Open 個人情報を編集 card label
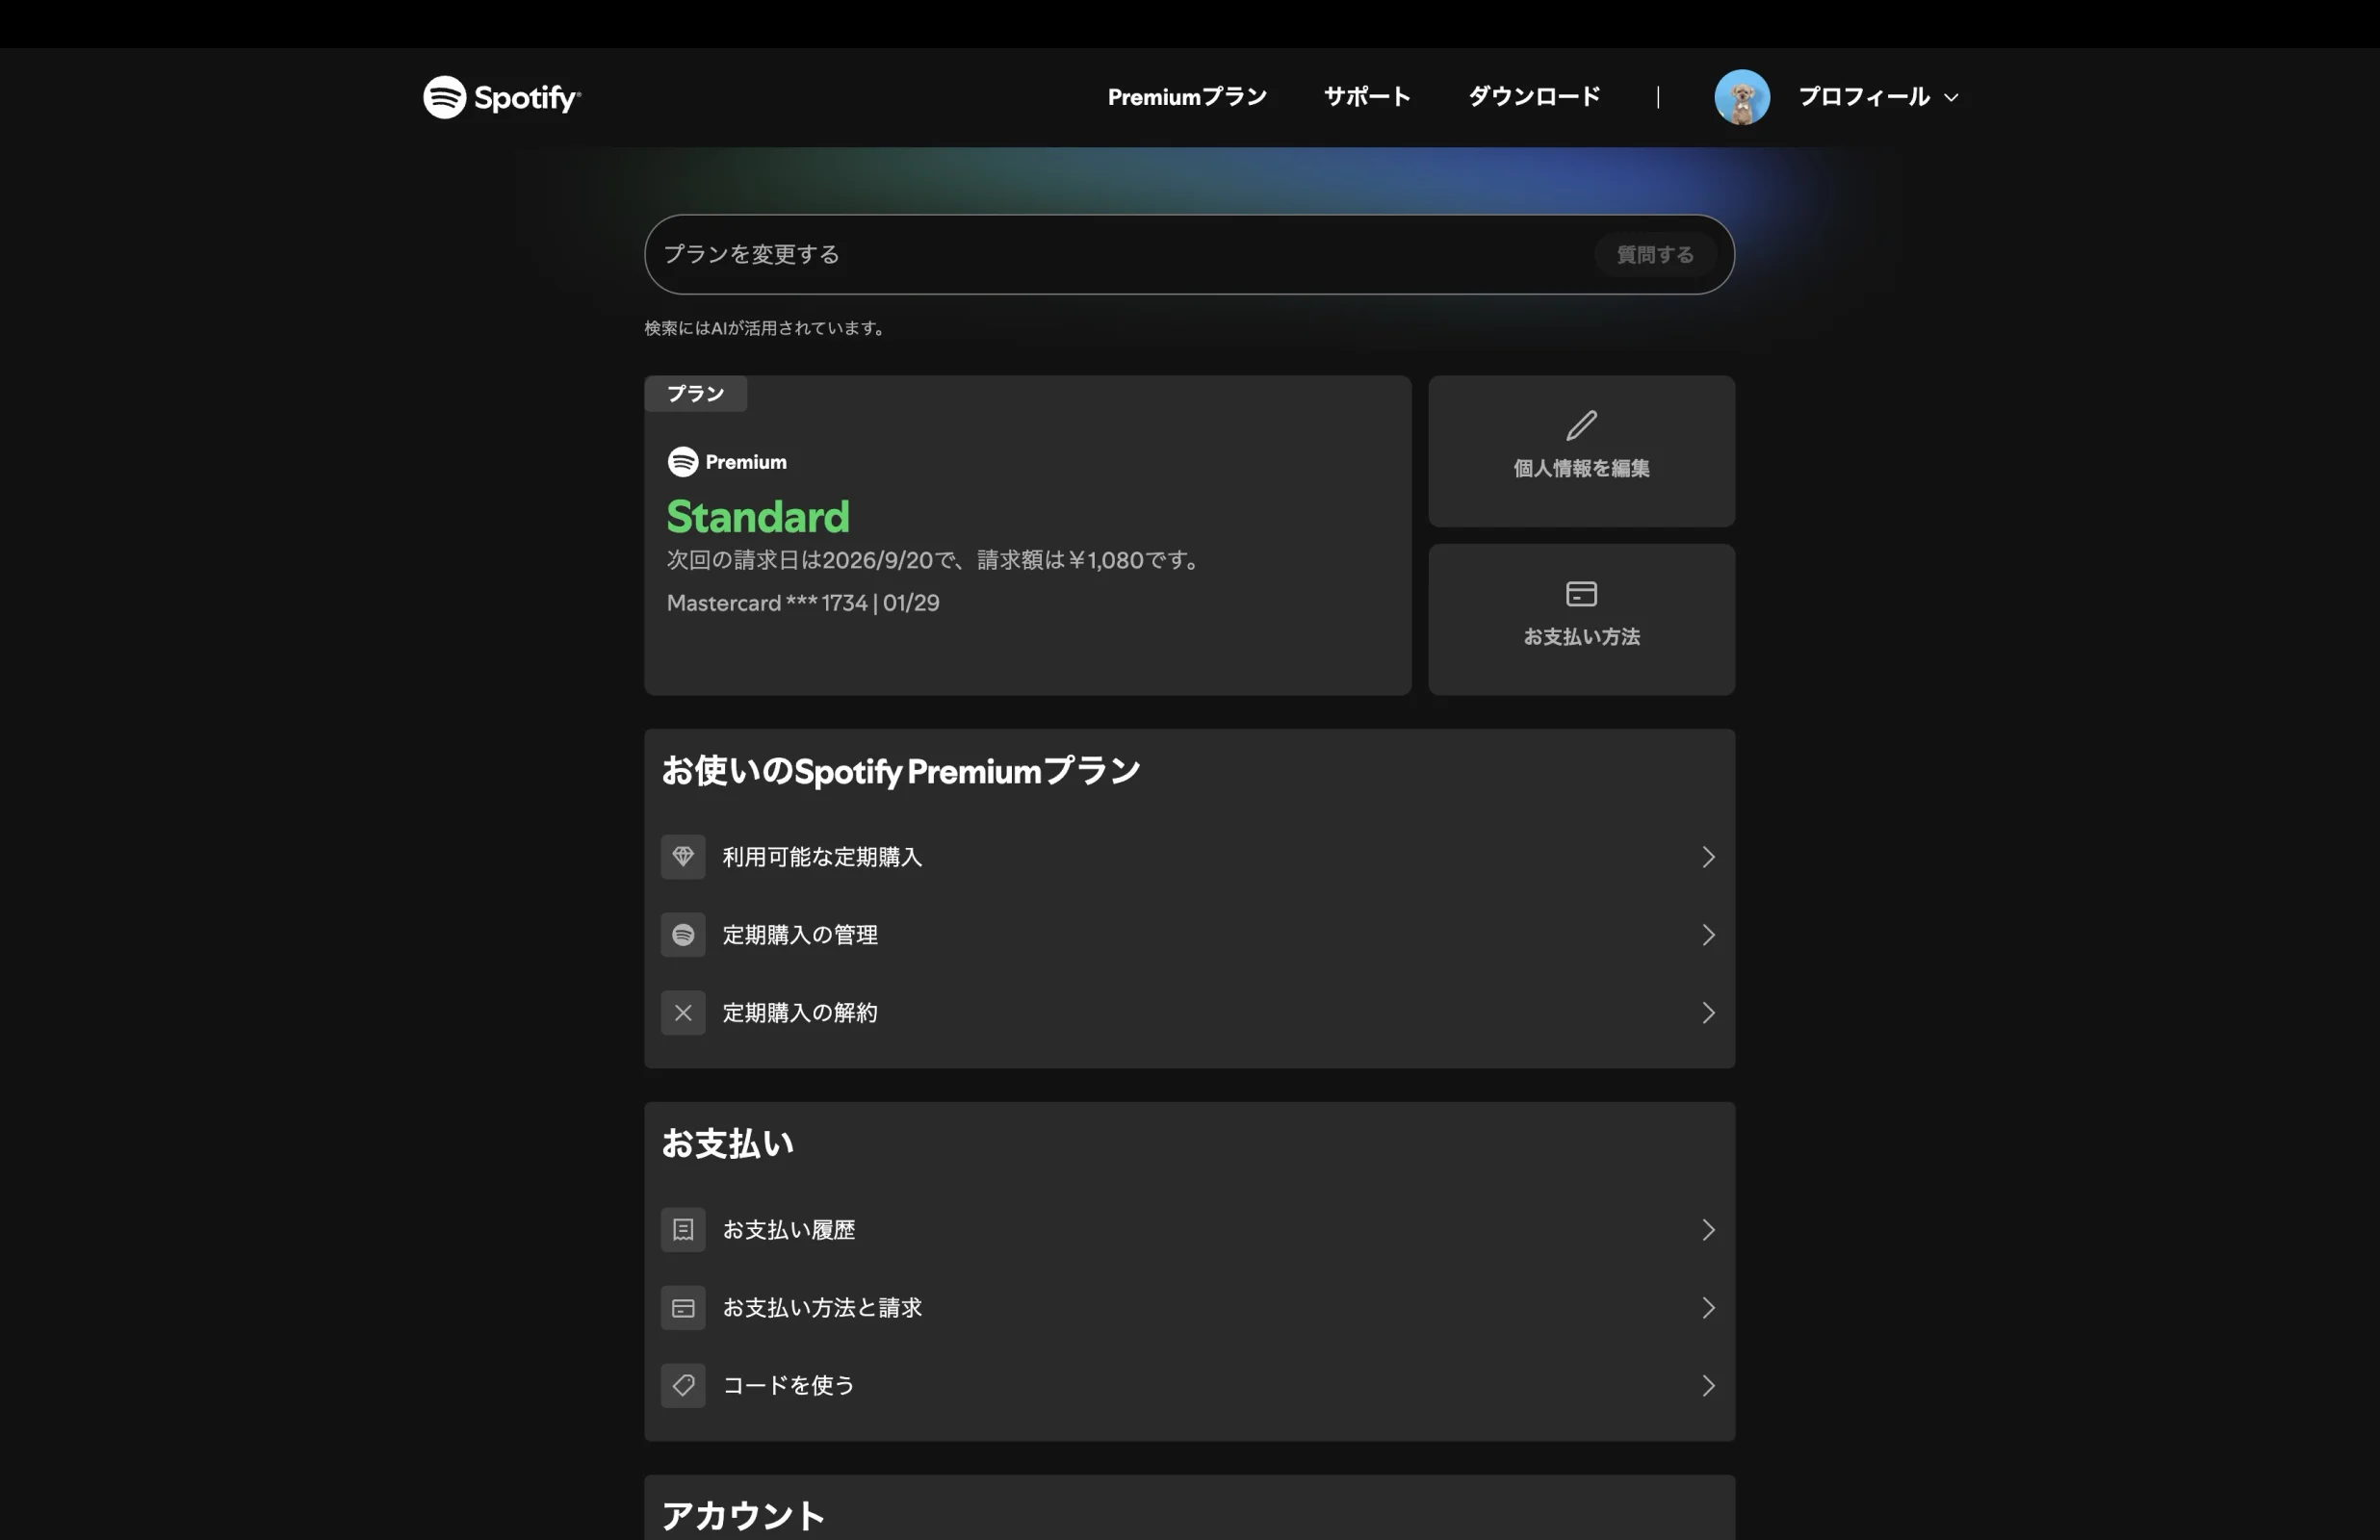 1581,468
